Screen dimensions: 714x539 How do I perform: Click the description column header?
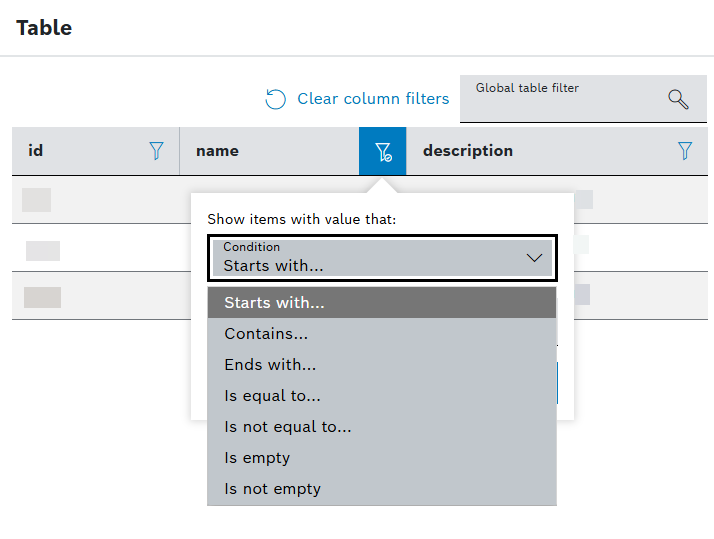pos(468,151)
